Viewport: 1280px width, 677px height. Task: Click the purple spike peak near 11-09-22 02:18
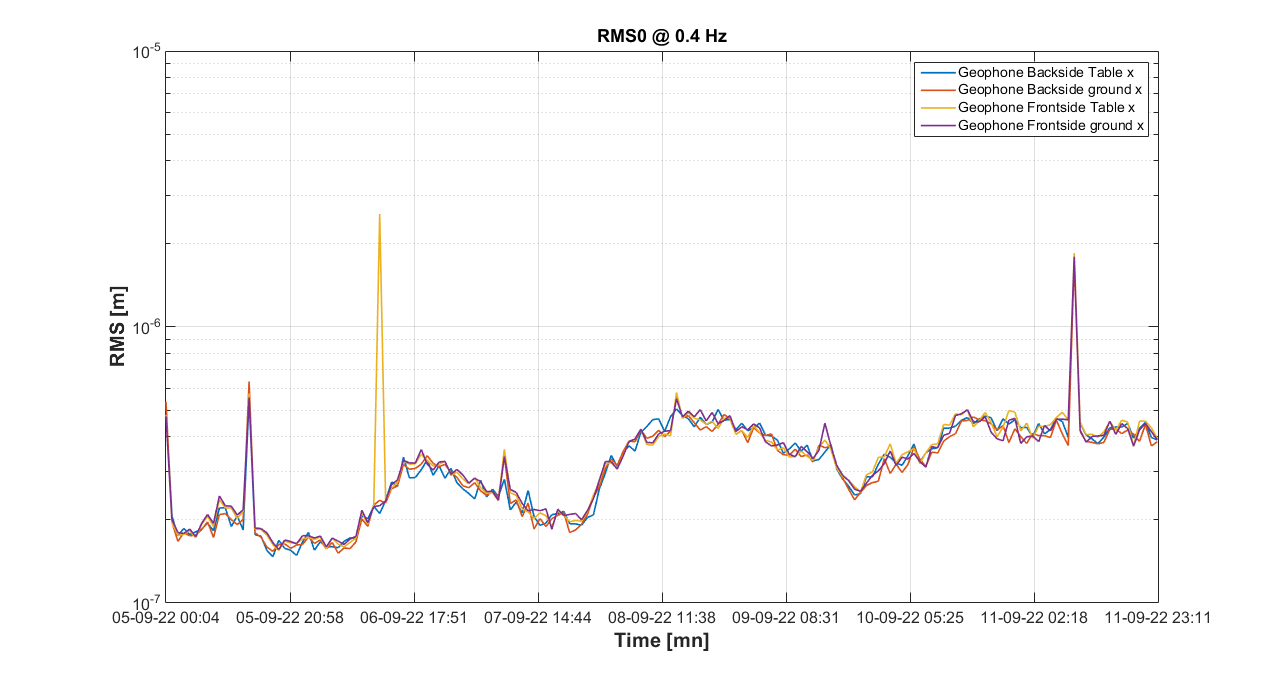click(1074, 258)
